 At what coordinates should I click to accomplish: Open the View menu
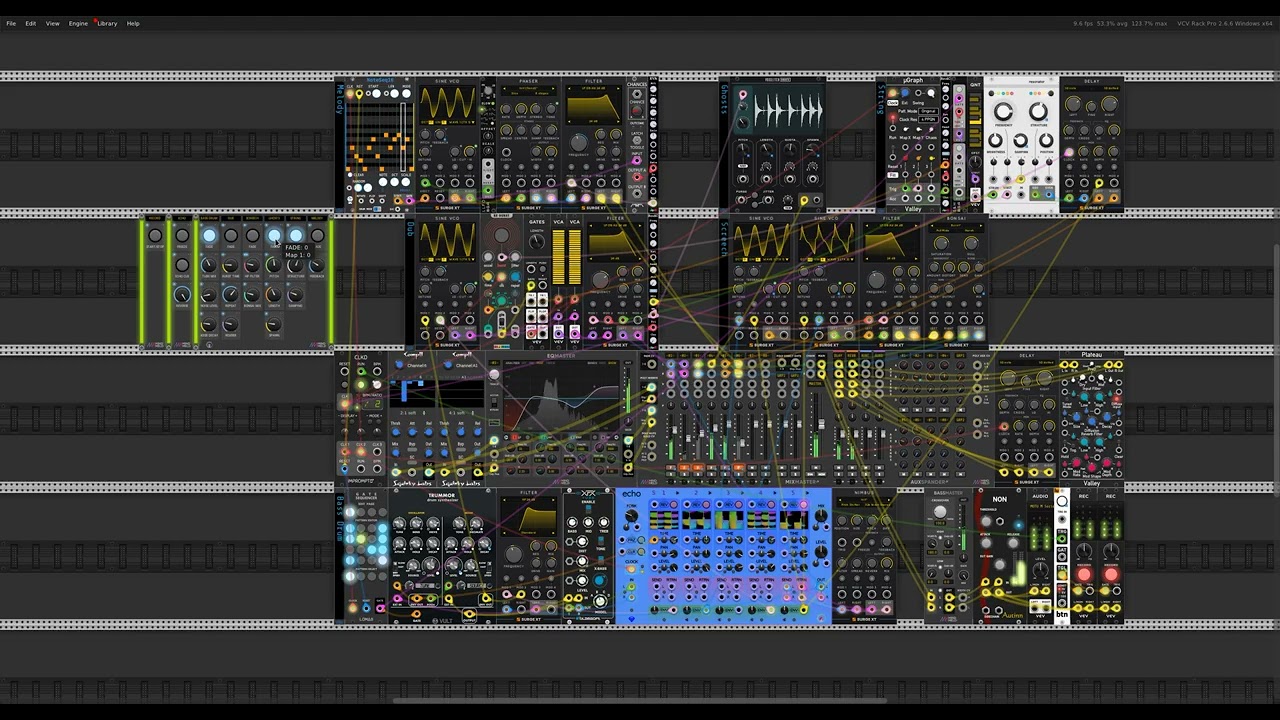click(52, 23)
